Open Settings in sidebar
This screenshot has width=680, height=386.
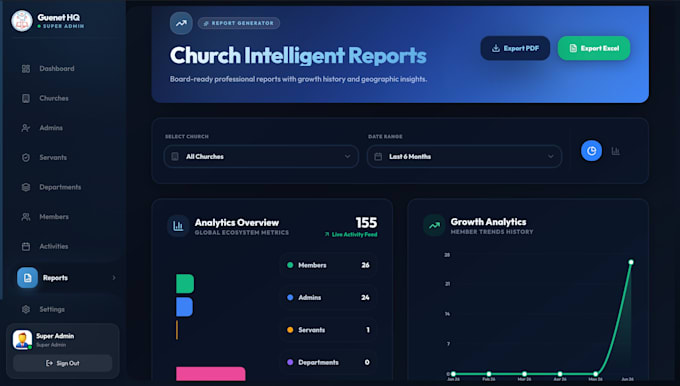point(52,309)
